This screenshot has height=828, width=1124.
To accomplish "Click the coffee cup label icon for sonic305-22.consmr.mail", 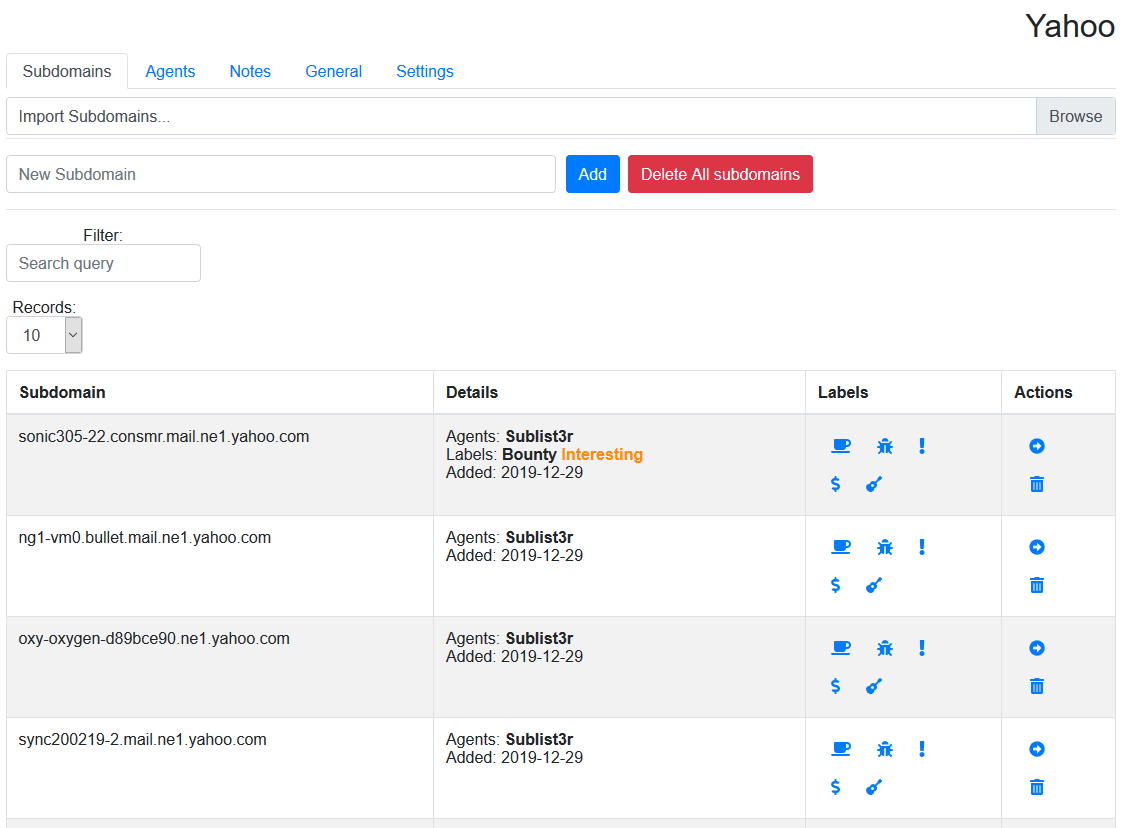I will click(x=841, y=446).
